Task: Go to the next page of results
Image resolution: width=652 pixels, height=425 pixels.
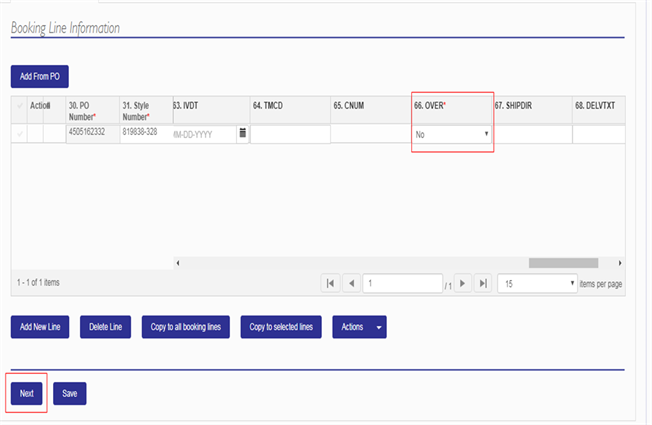Action: (463, 284)
